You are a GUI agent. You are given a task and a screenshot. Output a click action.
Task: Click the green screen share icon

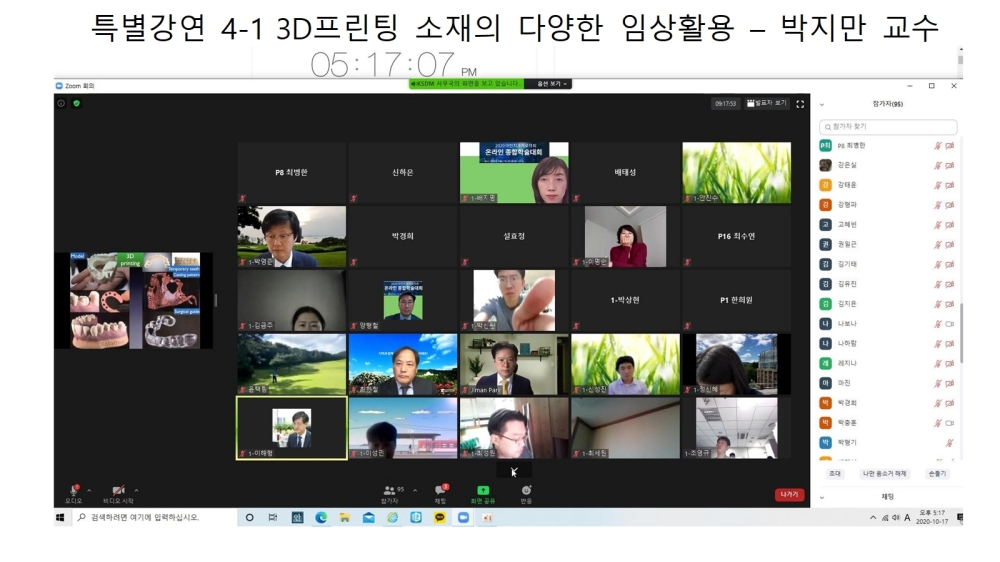coord(483,490)
